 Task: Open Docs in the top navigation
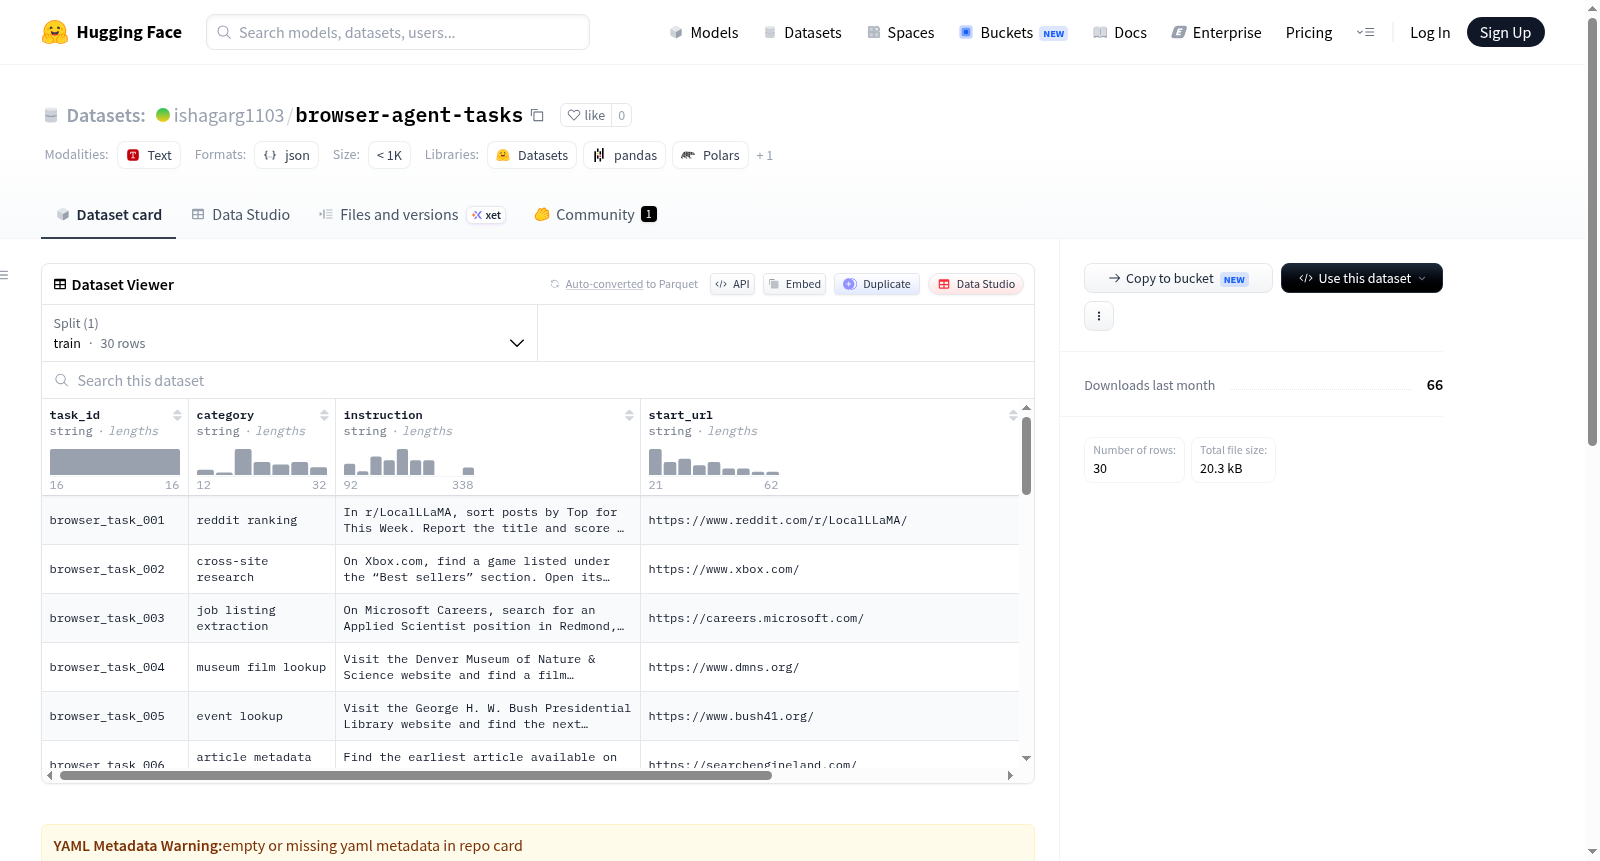point(1120,32)
